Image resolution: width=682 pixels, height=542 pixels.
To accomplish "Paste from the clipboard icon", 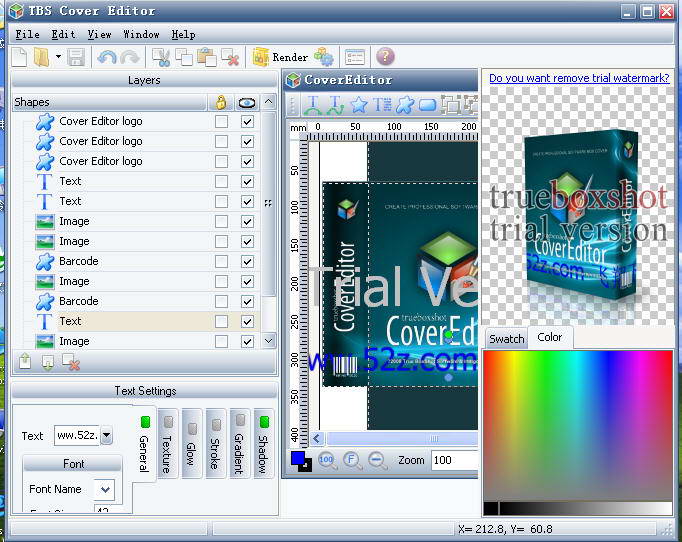I will (x=207, y=57).
